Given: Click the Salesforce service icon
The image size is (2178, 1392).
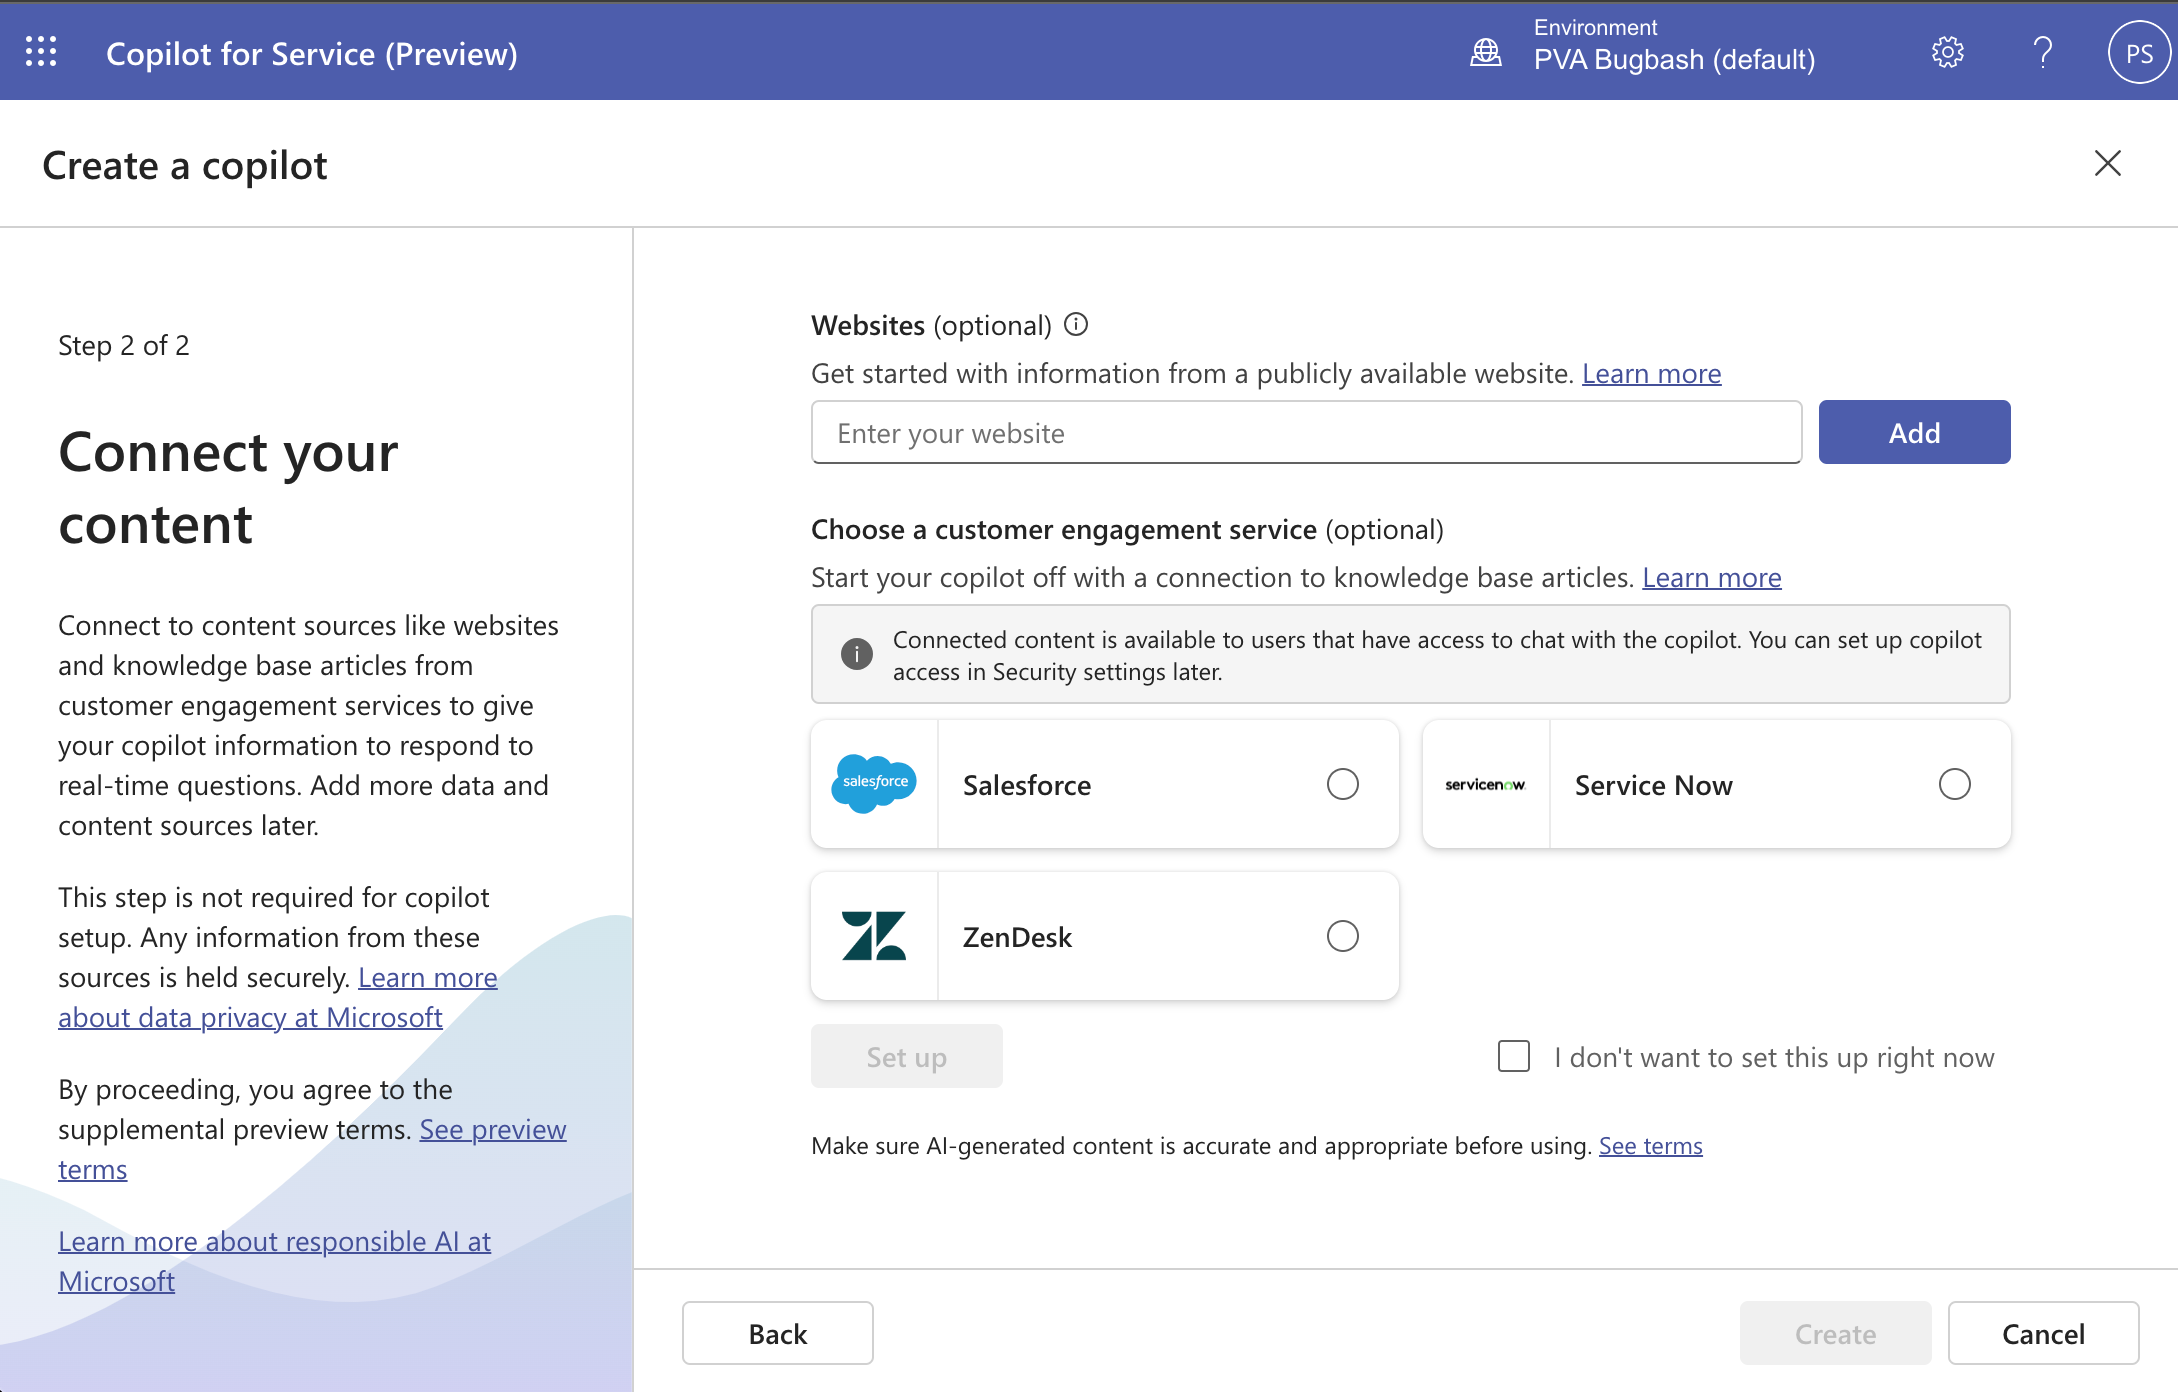Looking at the screenshot, I should pos(875,784).
